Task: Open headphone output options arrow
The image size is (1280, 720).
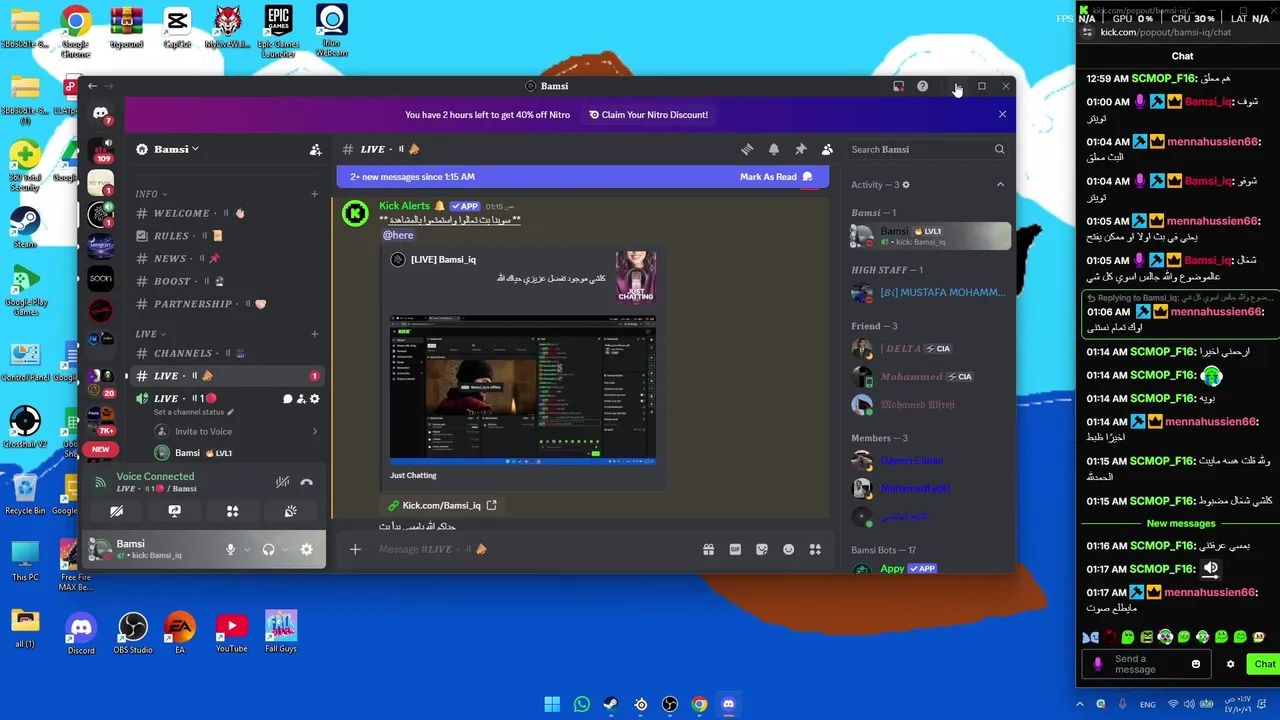Action: [x=284, y=549]
